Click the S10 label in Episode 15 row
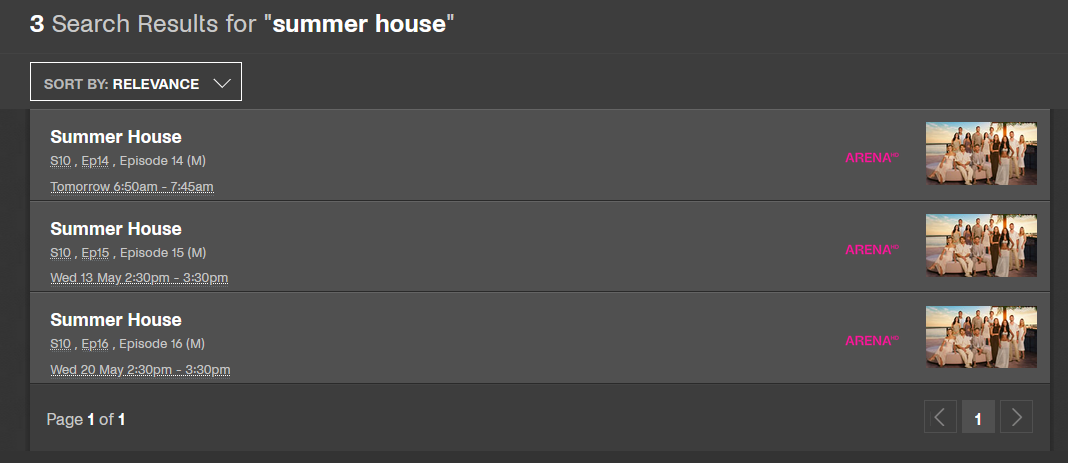This screenshot has width=1068, height=463. [x=61, y=253]
